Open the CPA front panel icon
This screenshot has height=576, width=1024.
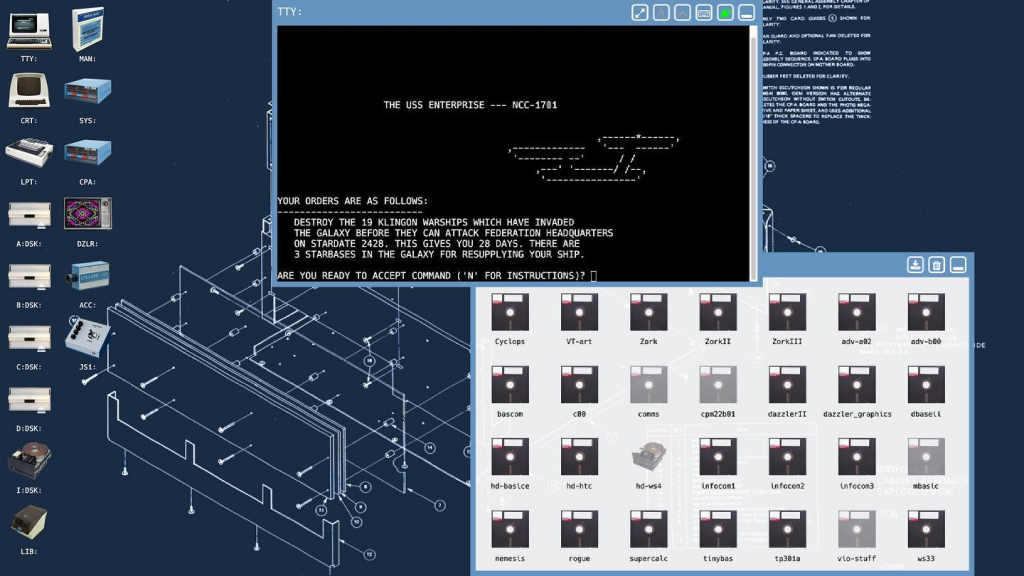pos(88,153)
